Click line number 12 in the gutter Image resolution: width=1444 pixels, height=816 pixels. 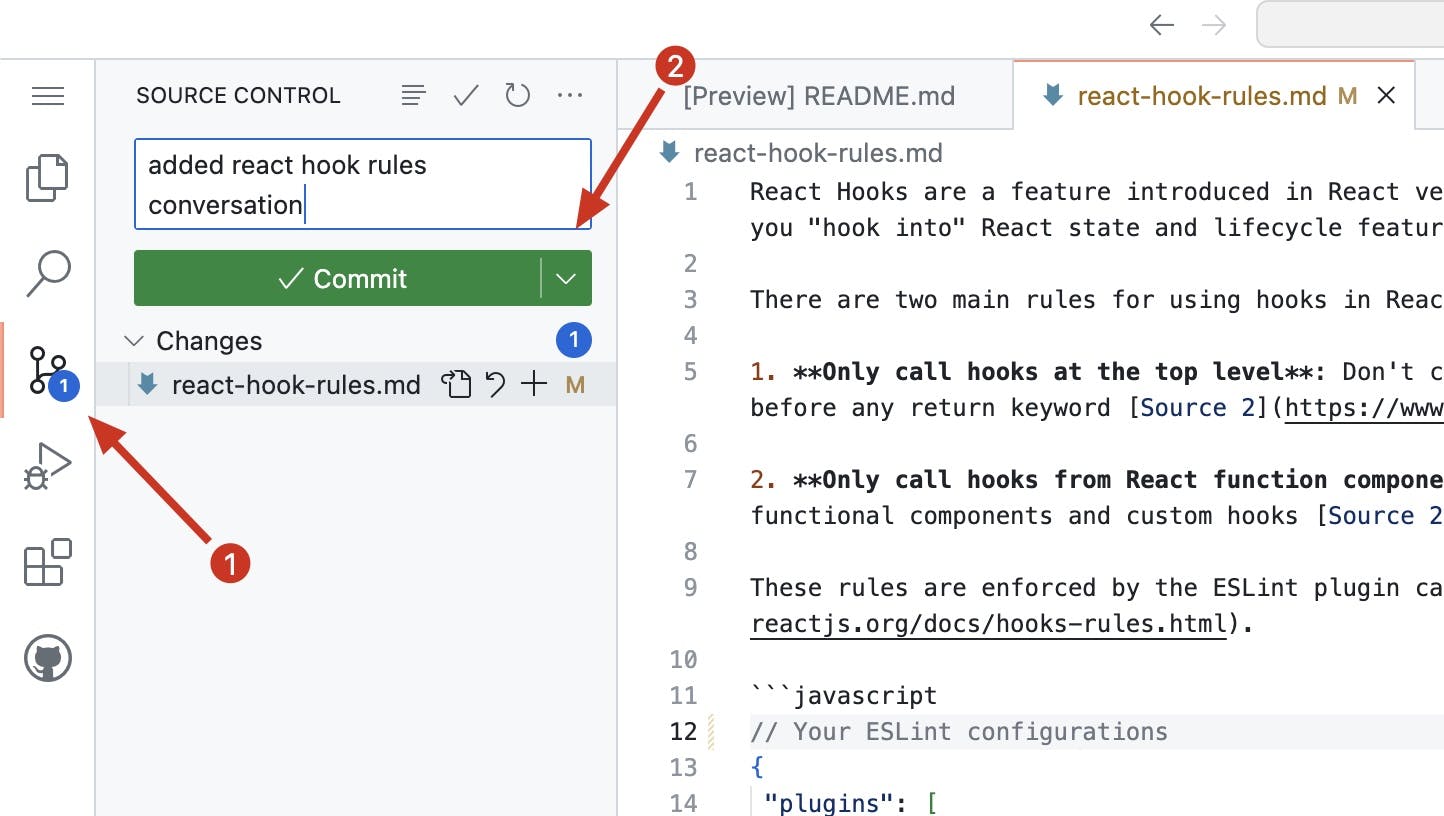(684, 732)
